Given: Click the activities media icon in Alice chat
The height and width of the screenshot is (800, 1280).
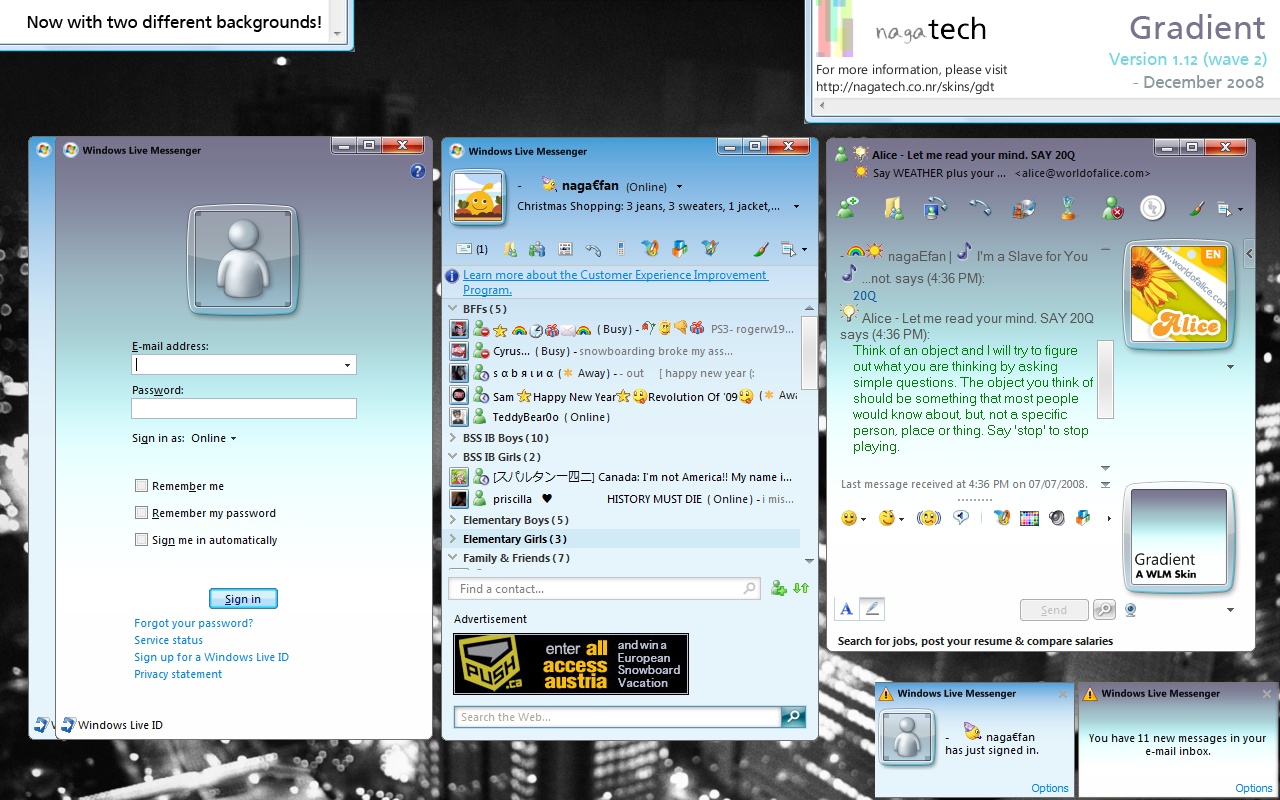Looking at the screenshot, I should (1024, 208).
